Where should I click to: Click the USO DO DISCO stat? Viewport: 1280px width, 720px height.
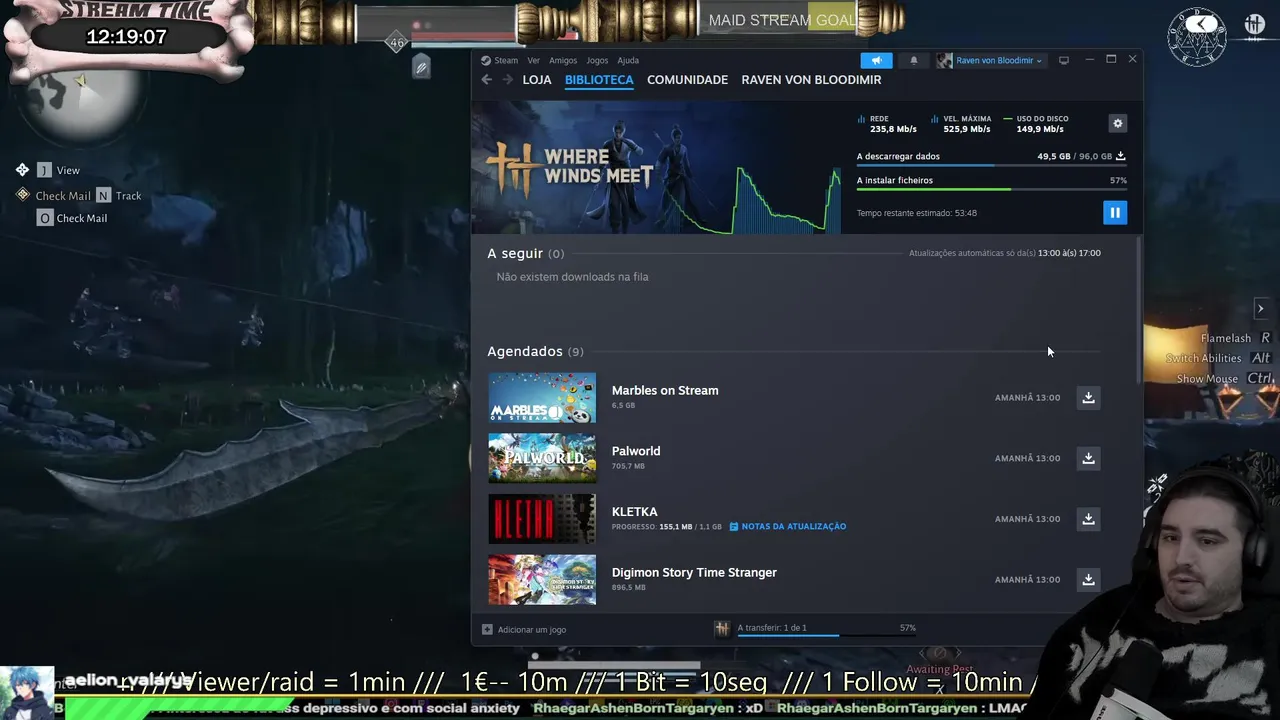point(1036,124)
